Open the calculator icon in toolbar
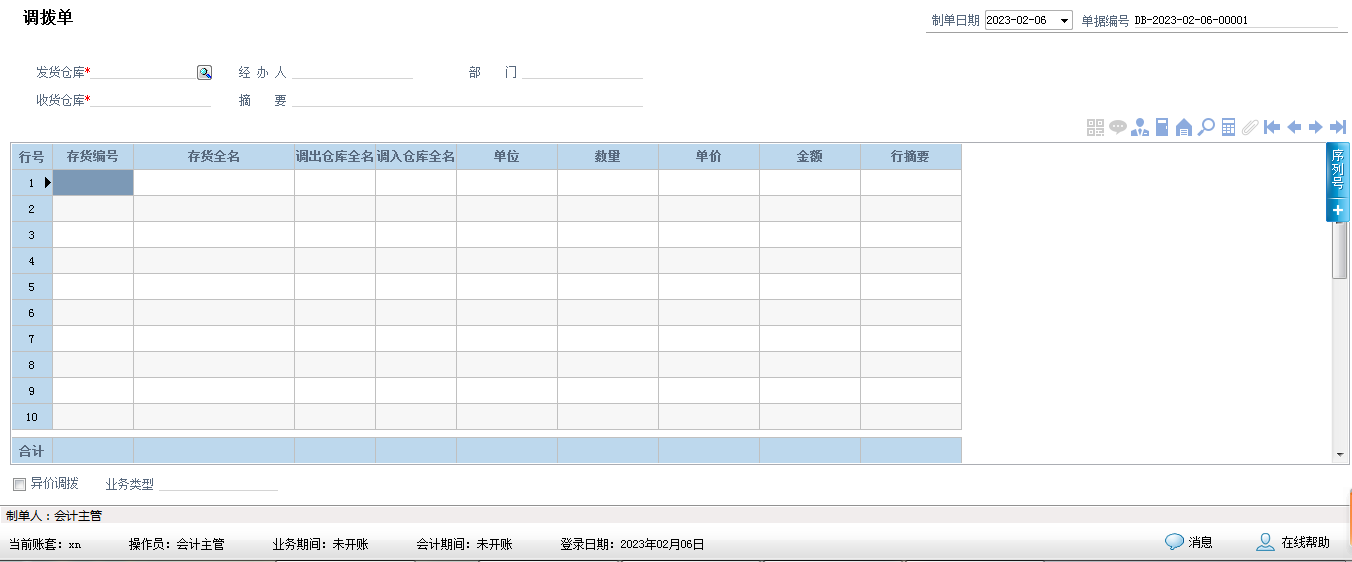Screen dimensions: 1352x562 click(1229, 127)
